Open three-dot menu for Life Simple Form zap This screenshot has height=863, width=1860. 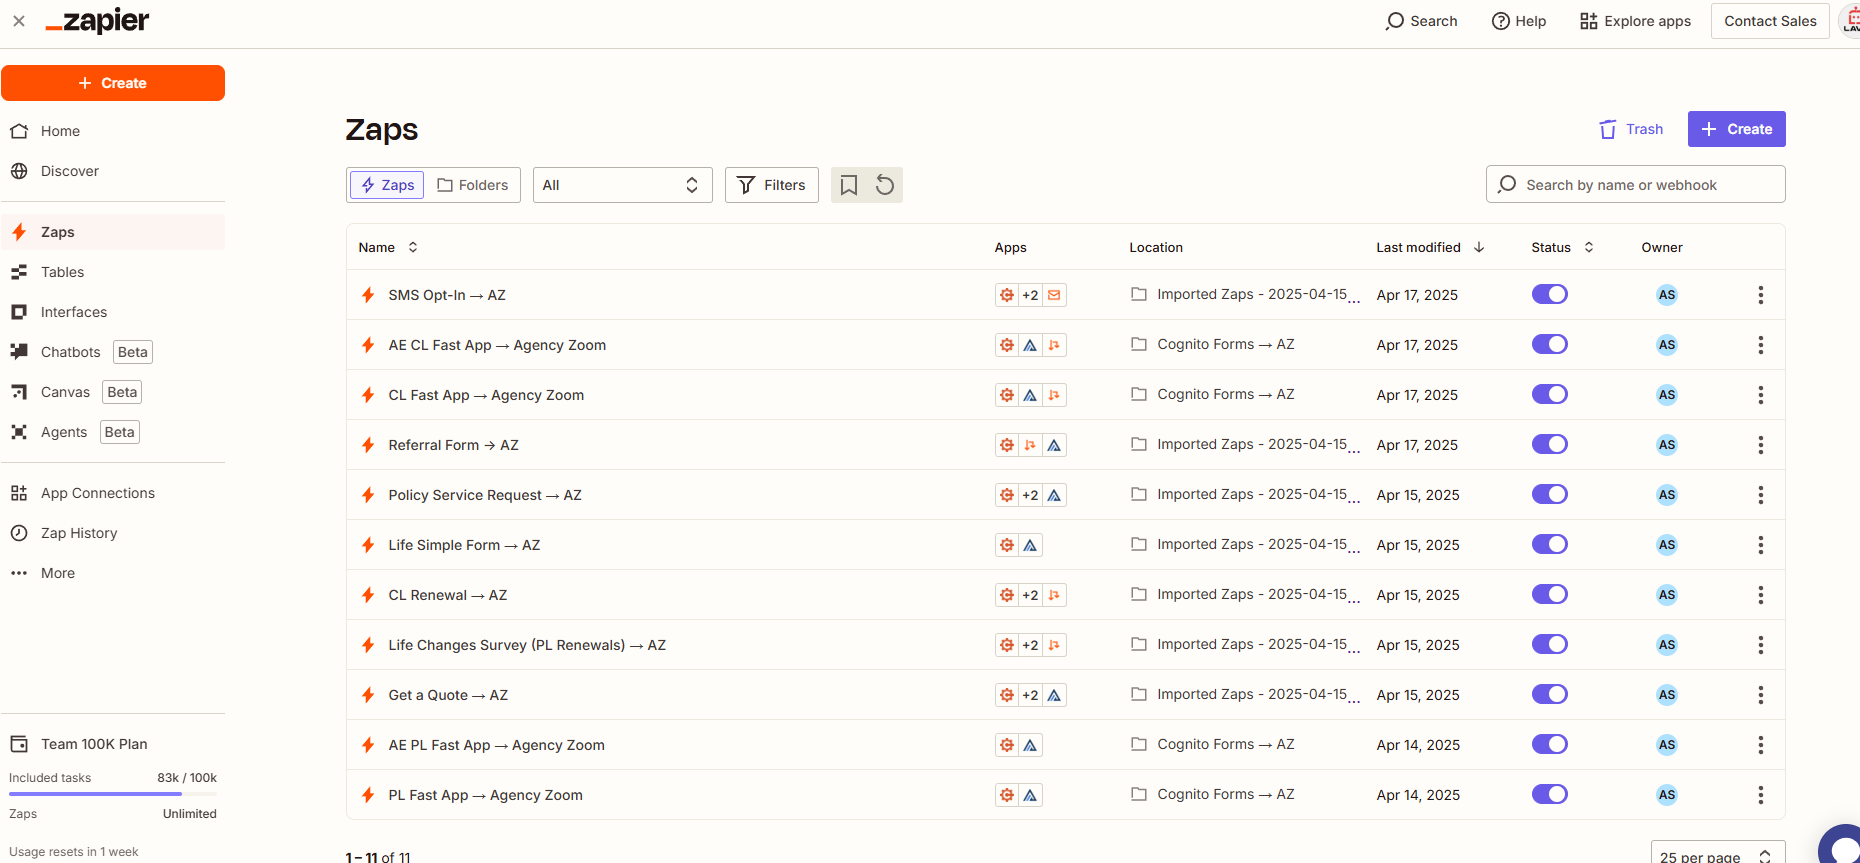click(x=1760, y=545)
